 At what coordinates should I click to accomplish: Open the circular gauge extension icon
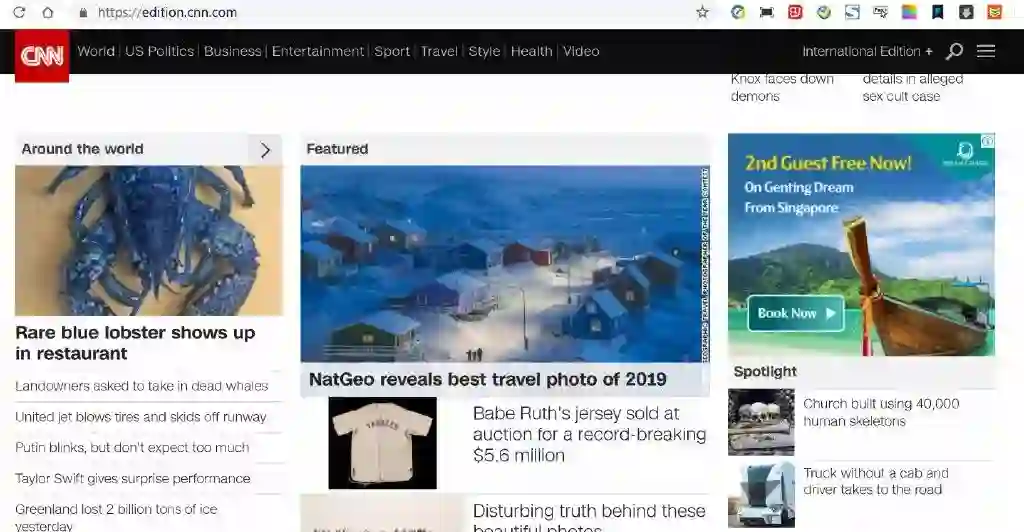pos(738,12)
